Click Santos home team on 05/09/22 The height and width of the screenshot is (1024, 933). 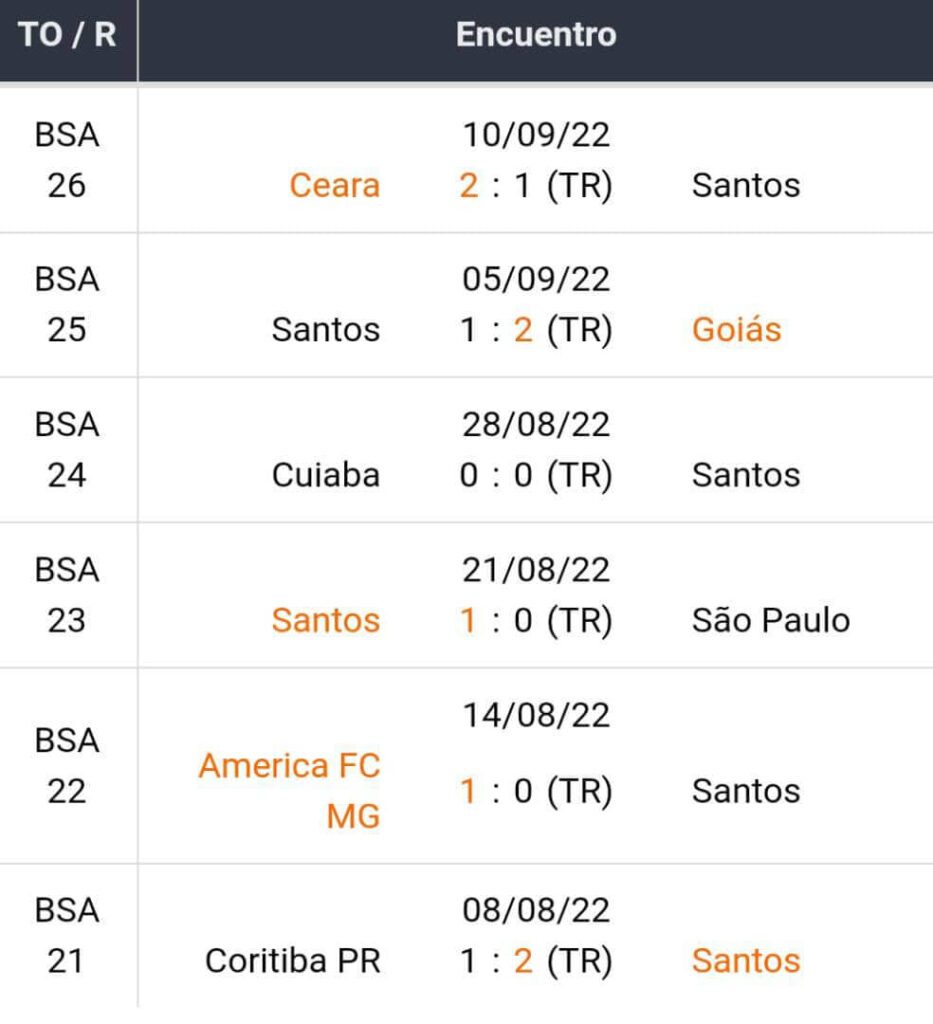(x=325, y=330)
